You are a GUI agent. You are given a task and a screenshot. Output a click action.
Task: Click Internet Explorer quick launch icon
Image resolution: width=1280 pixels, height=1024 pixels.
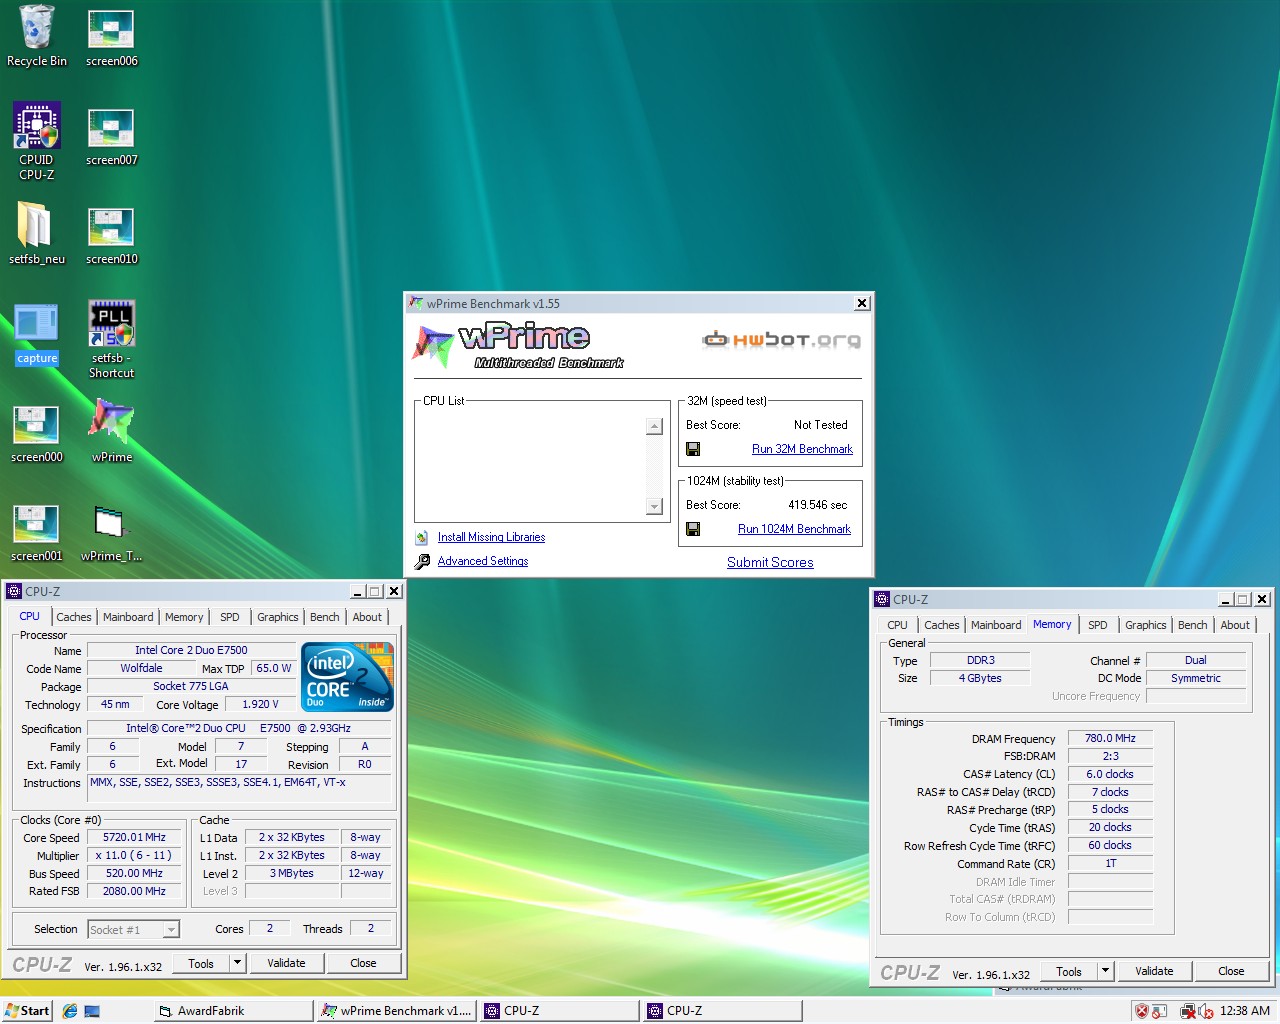70,1011
